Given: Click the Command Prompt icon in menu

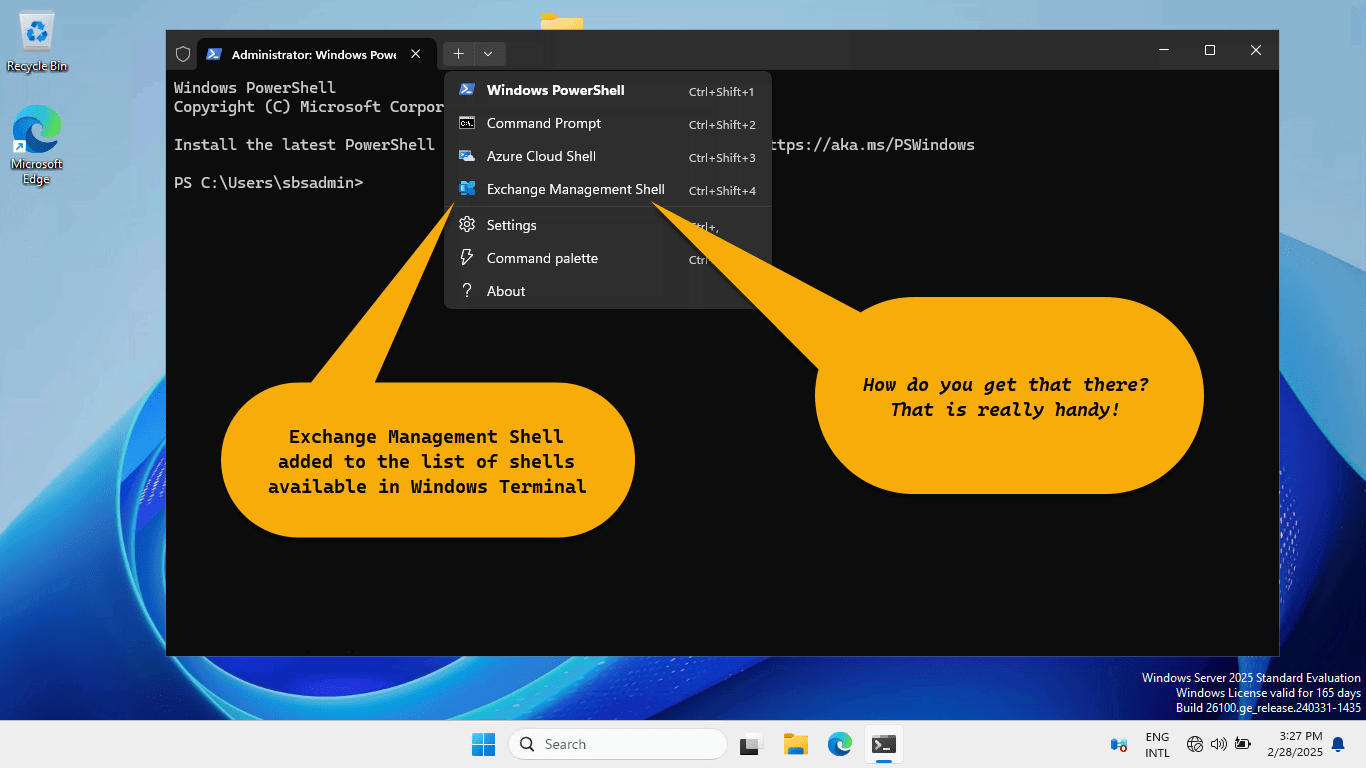Looking at the screenshot, I should click(466, 123).
